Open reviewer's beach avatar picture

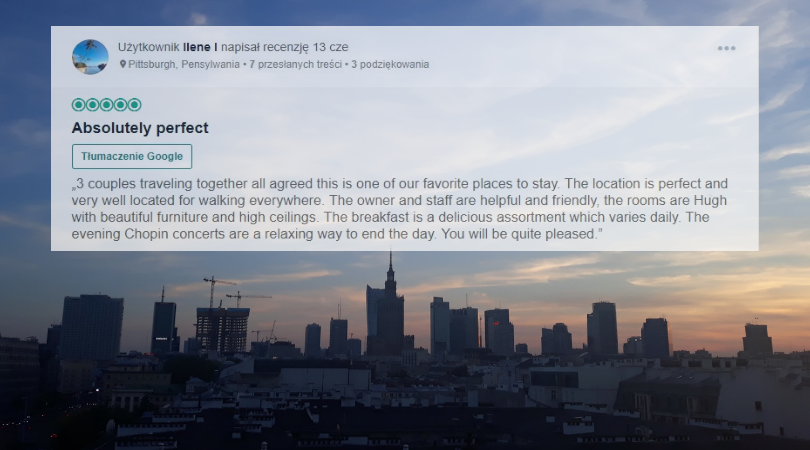coord(90,57)
